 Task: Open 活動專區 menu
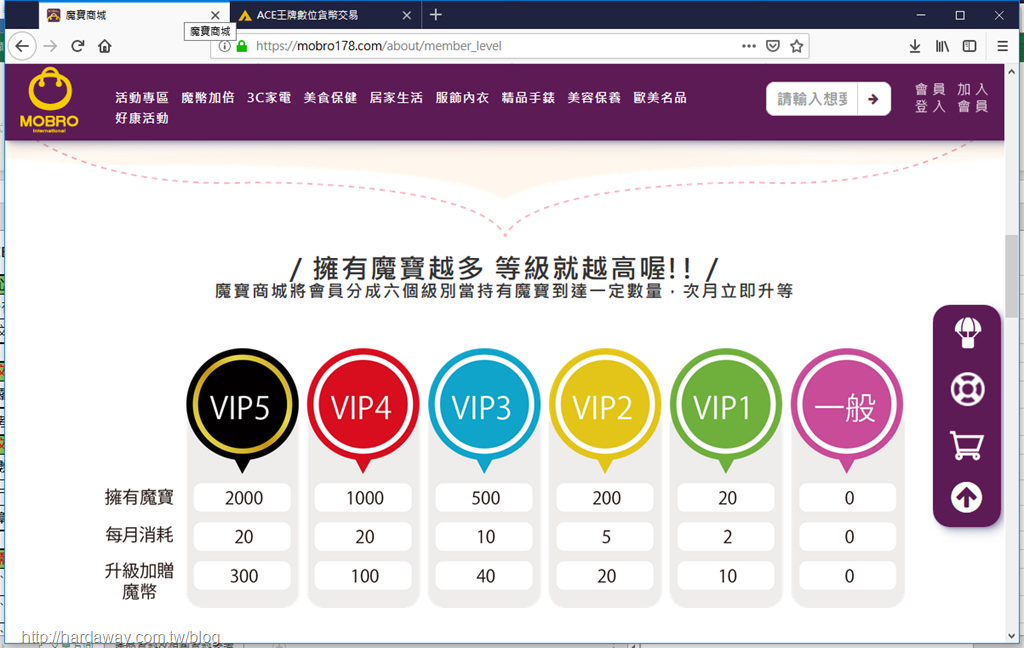click(142, 98)
